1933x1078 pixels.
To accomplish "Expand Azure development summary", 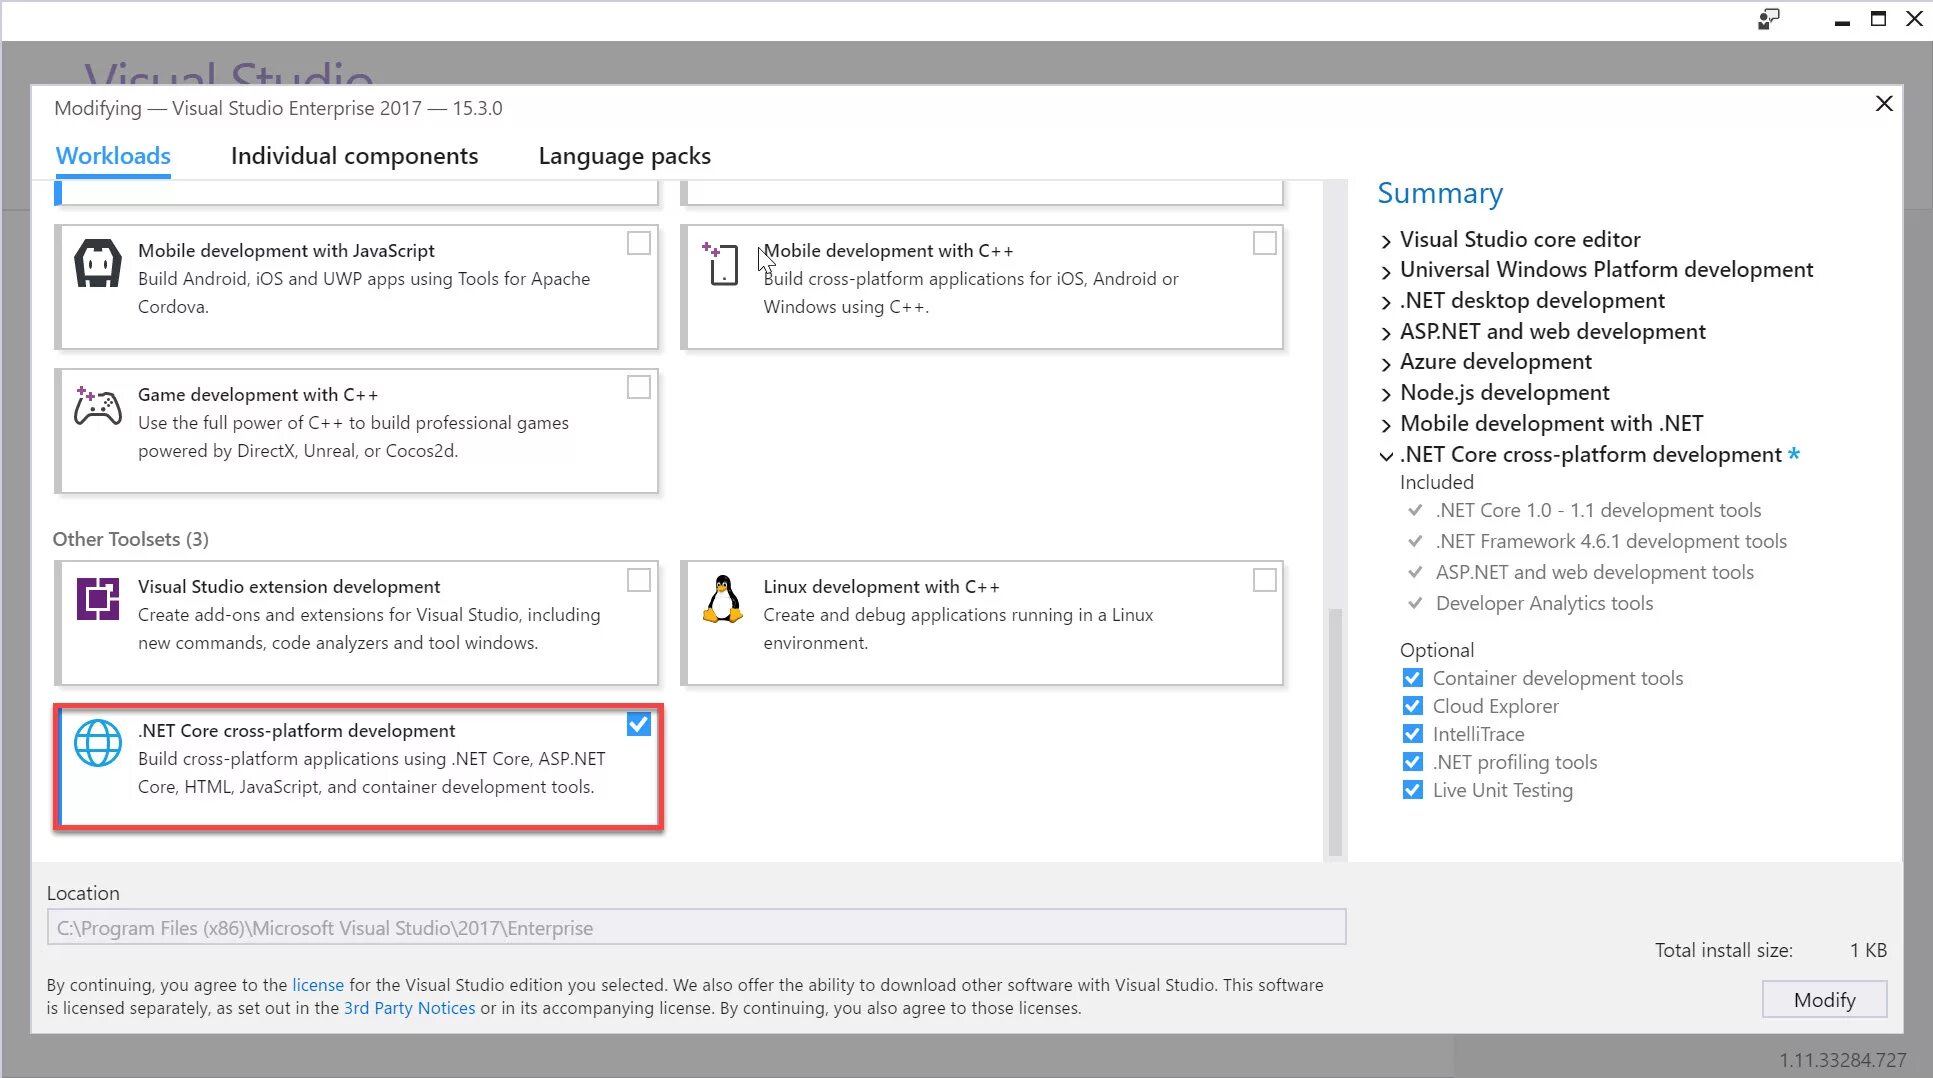I will [1386, 363].
